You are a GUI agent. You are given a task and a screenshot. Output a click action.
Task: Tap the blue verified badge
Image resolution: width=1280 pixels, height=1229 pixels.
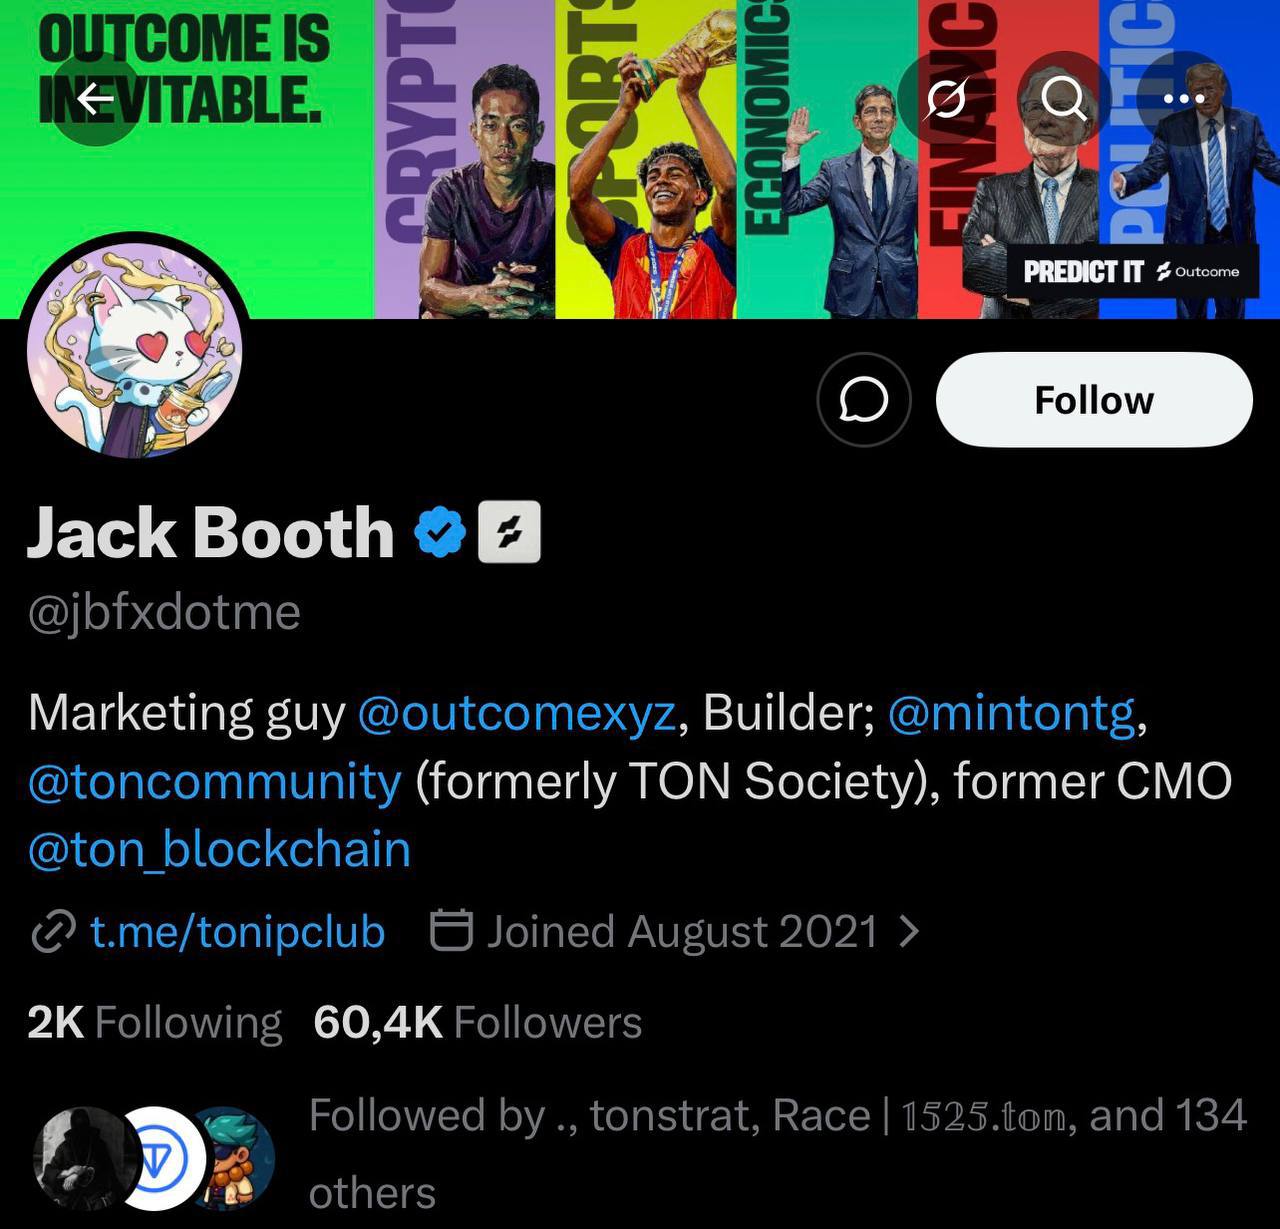(441, 532)
